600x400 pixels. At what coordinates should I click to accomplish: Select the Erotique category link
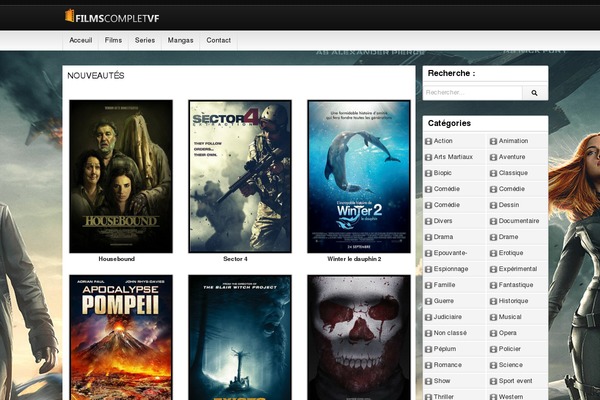point(511,253)
